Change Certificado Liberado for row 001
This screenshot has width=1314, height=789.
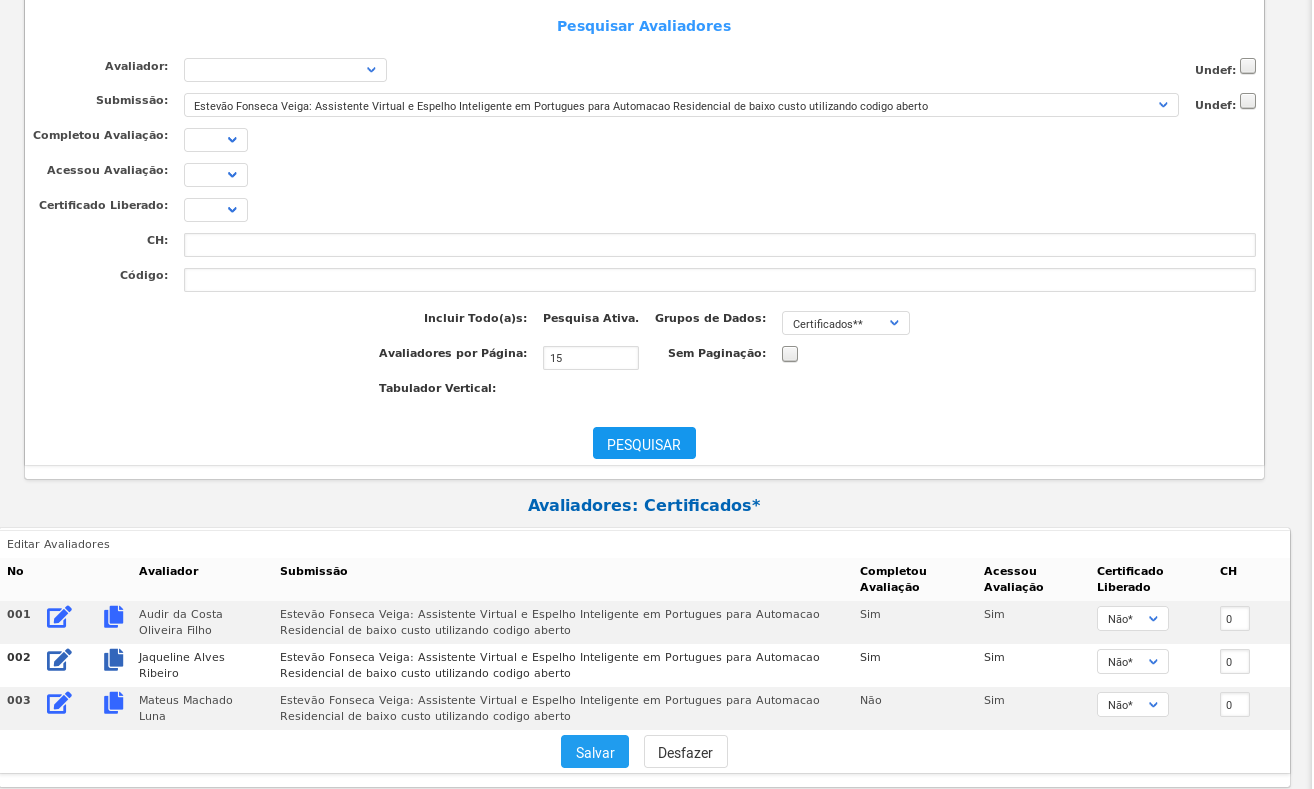click(1133, 619)
